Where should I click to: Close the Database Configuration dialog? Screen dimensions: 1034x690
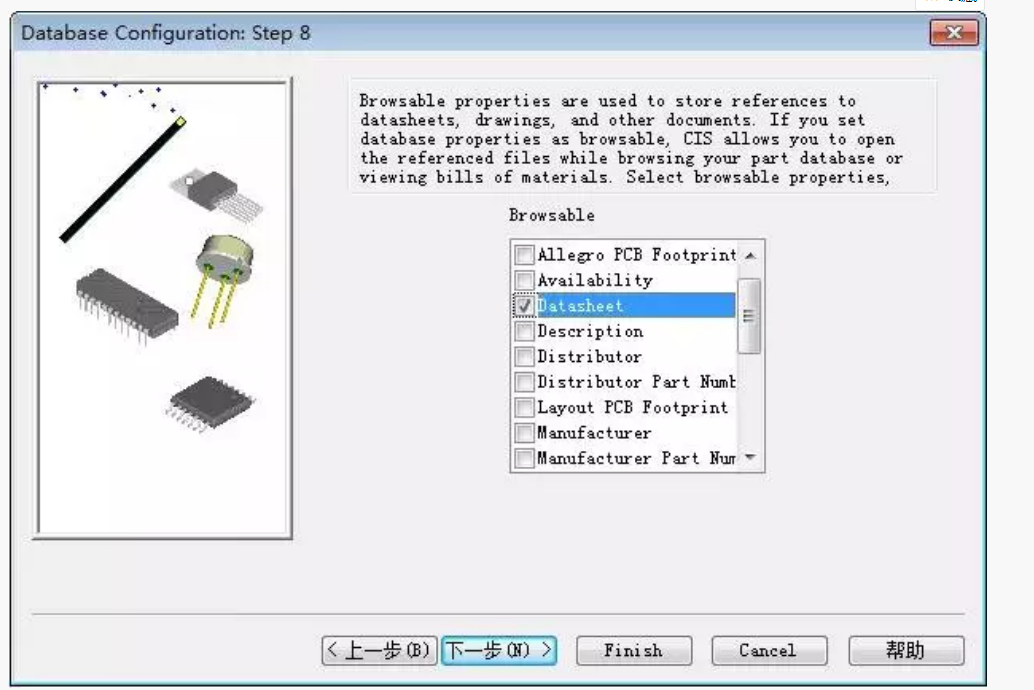953,33
